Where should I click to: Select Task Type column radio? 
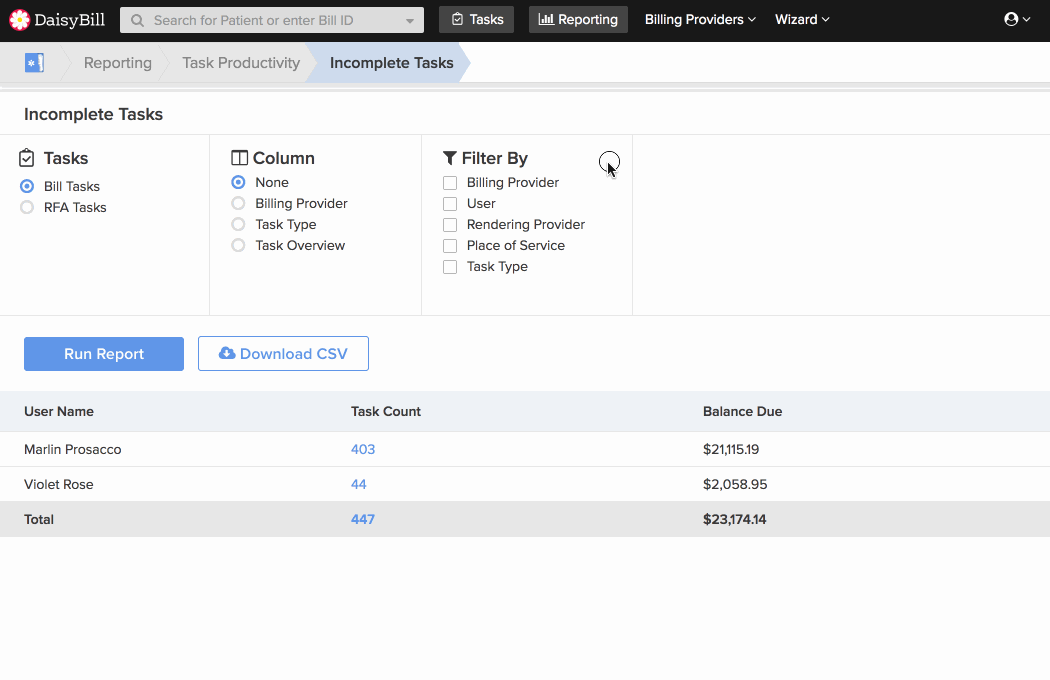point(238,224)
